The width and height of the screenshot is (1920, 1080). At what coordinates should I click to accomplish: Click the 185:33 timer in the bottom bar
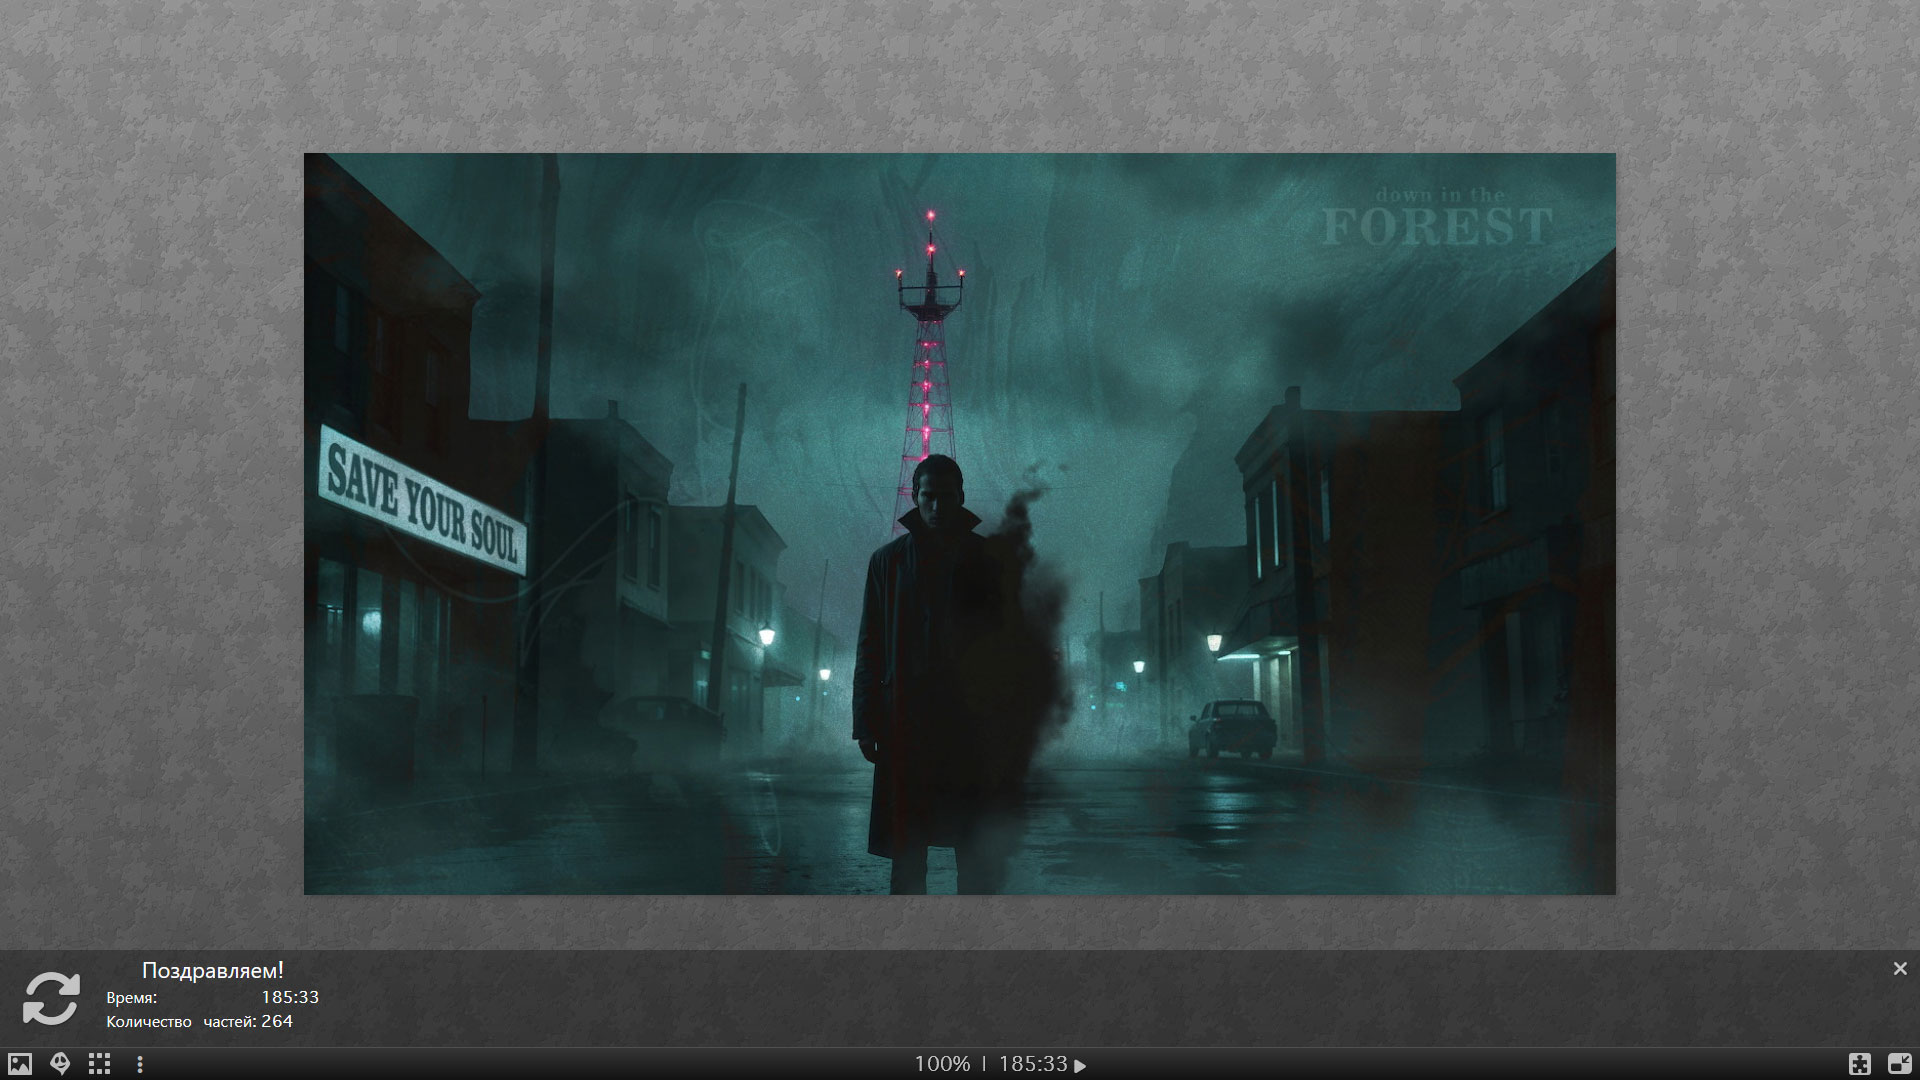tap(1032, 1064)
